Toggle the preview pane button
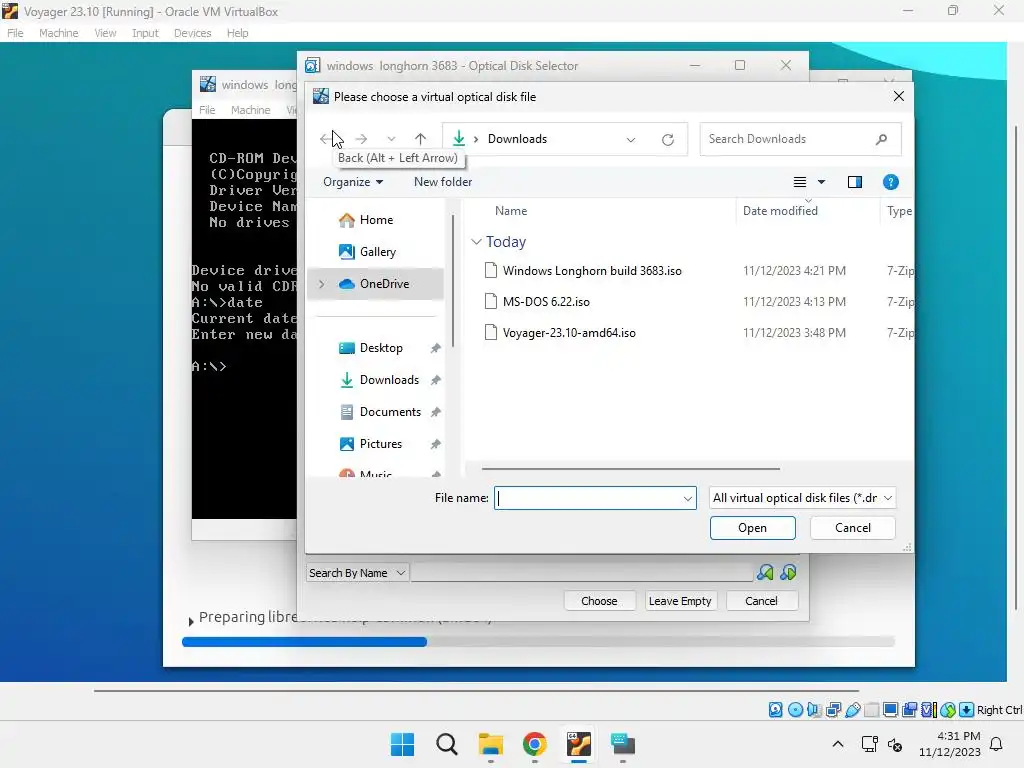The height and width of the screenshot is (768, 1024). pyautogui.click(x=854, y=182)
